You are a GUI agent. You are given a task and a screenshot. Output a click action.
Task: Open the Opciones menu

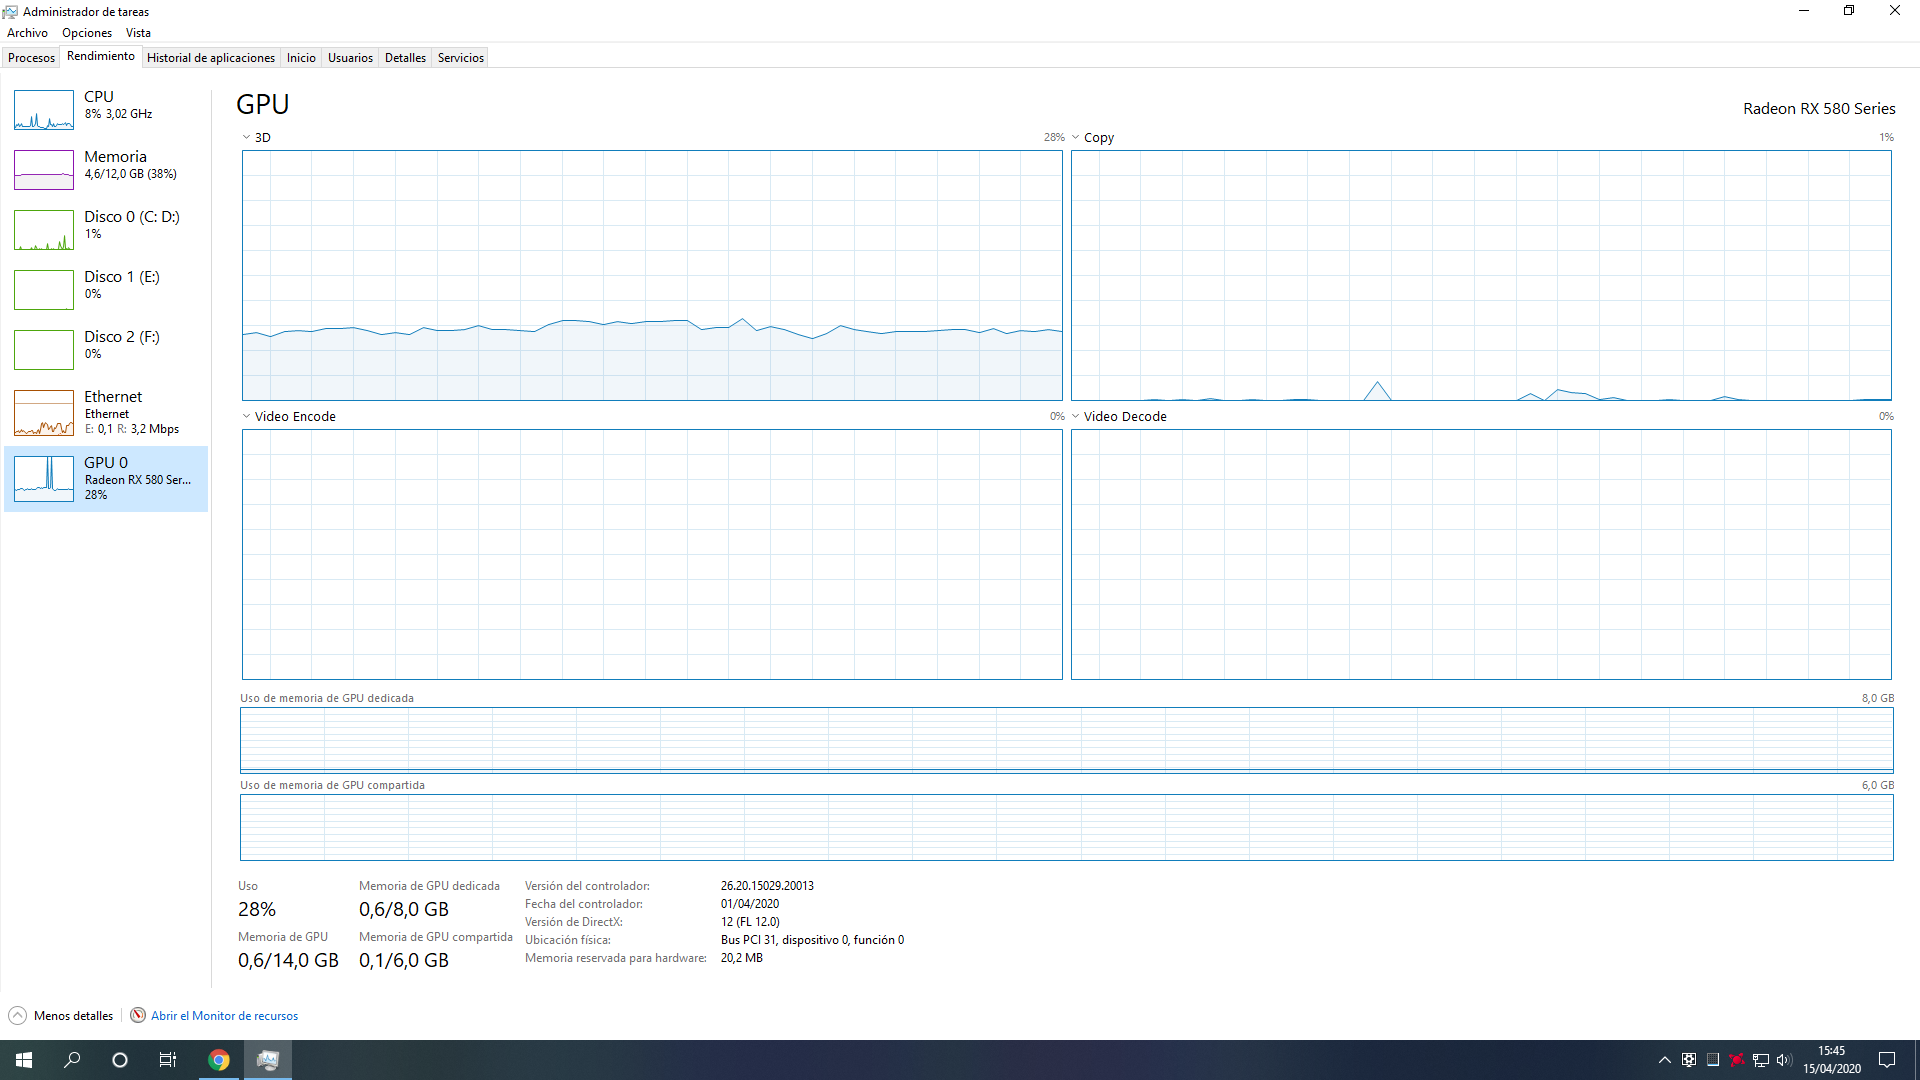(x=87, y=33)
